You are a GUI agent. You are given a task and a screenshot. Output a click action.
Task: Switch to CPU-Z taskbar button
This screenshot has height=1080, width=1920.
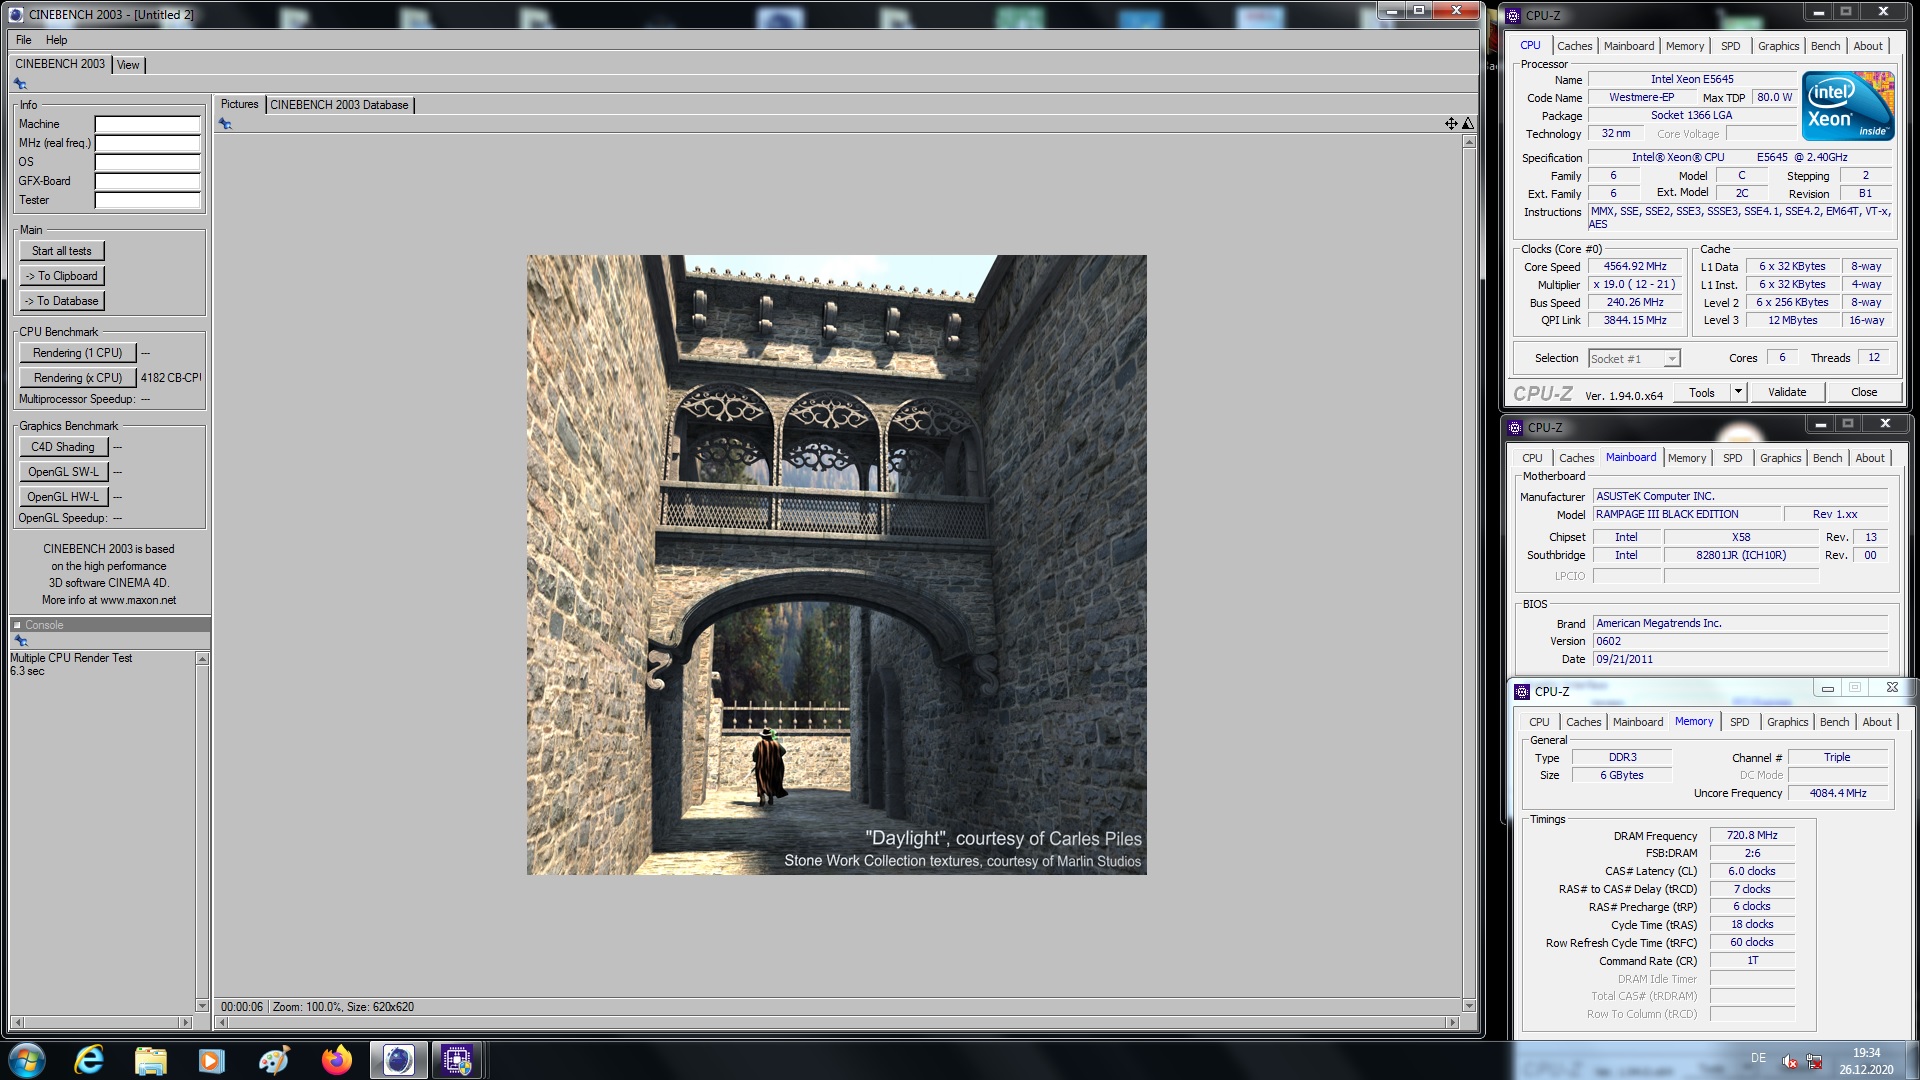pyautogui.click(x=458, y=1060)
